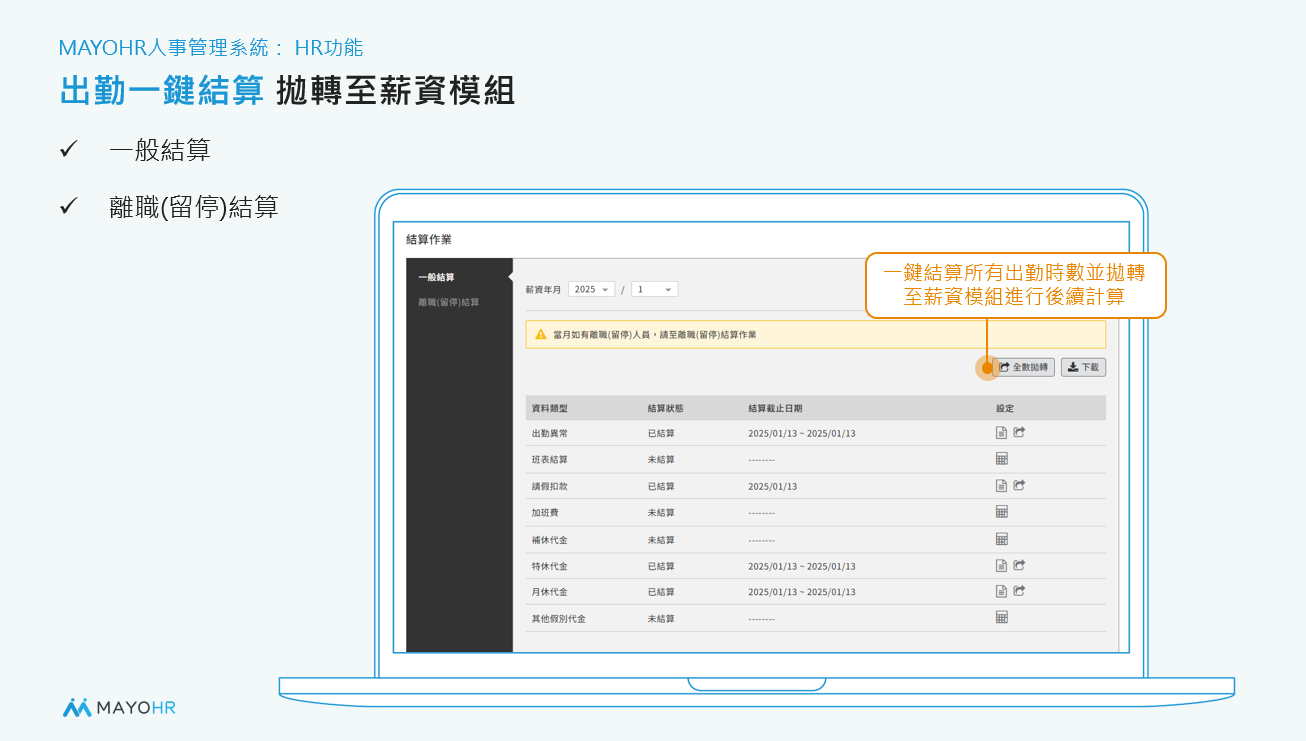Click the 其他假別代金 row label
The height and width of the screenshot is (741, 1306).
tap(559, 619)
